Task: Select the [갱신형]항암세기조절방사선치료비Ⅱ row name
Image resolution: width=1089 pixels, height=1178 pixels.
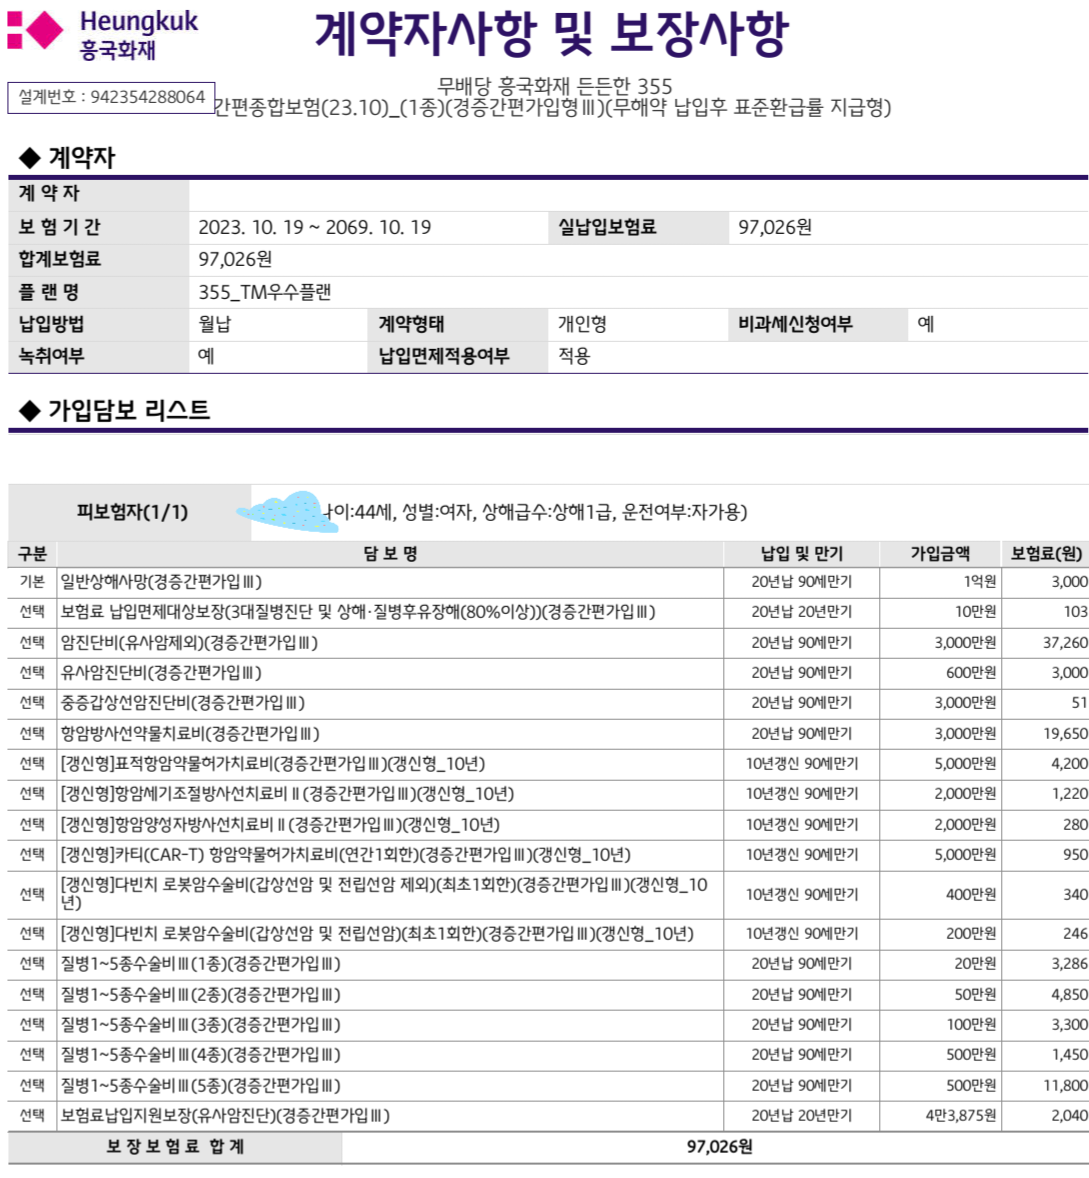Action: (288, 794)
